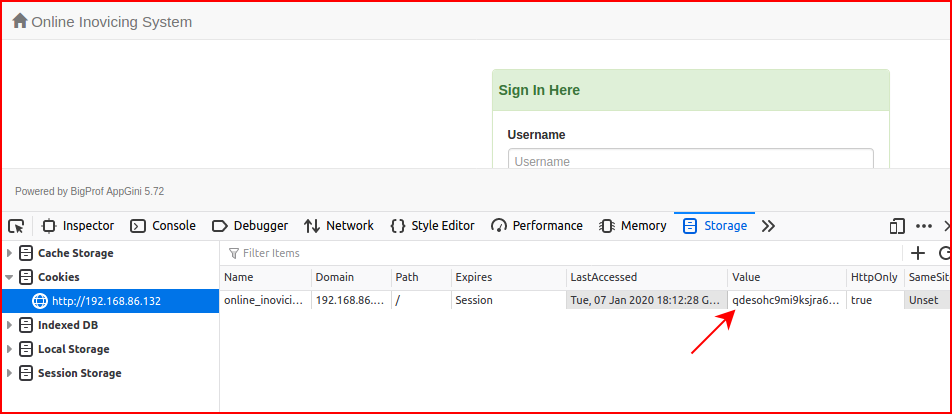Open the Memory tab
The width and height of the screenshot is (952, 414).
point(633,226)
